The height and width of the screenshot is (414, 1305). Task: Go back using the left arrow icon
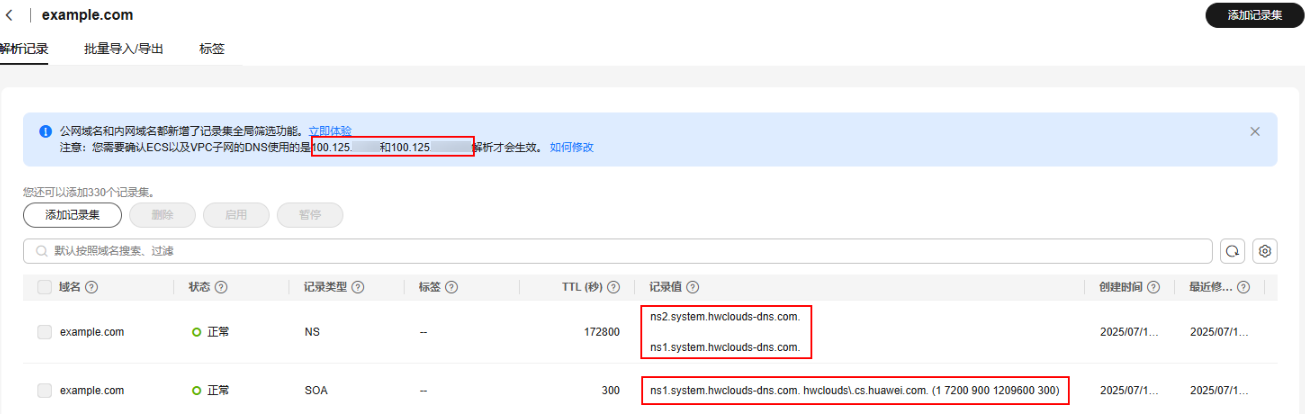pos(10,16)
